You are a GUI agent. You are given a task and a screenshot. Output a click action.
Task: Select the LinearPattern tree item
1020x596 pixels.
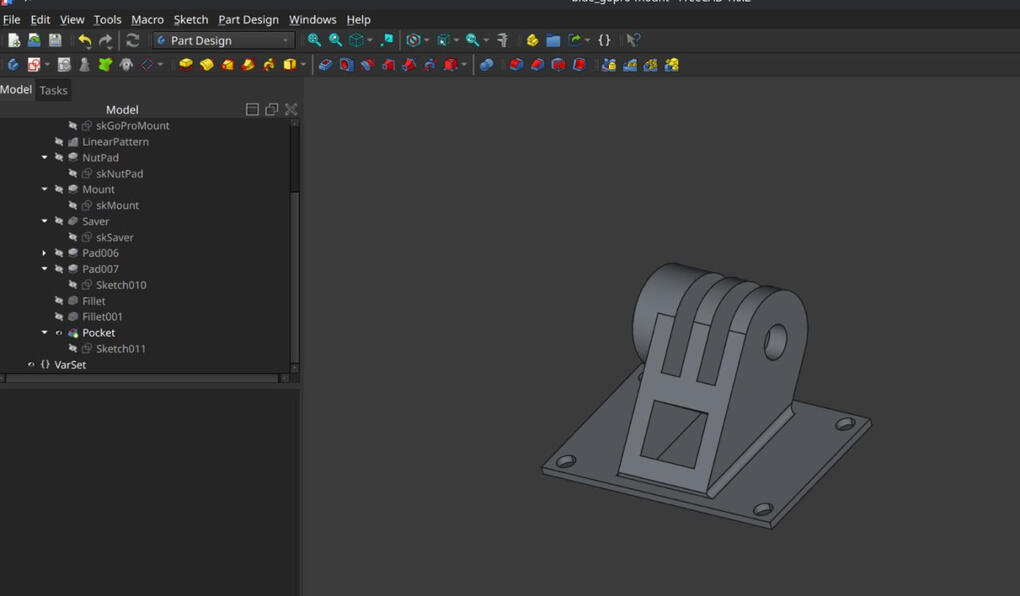pyautogui.click(x=115, y=142)
